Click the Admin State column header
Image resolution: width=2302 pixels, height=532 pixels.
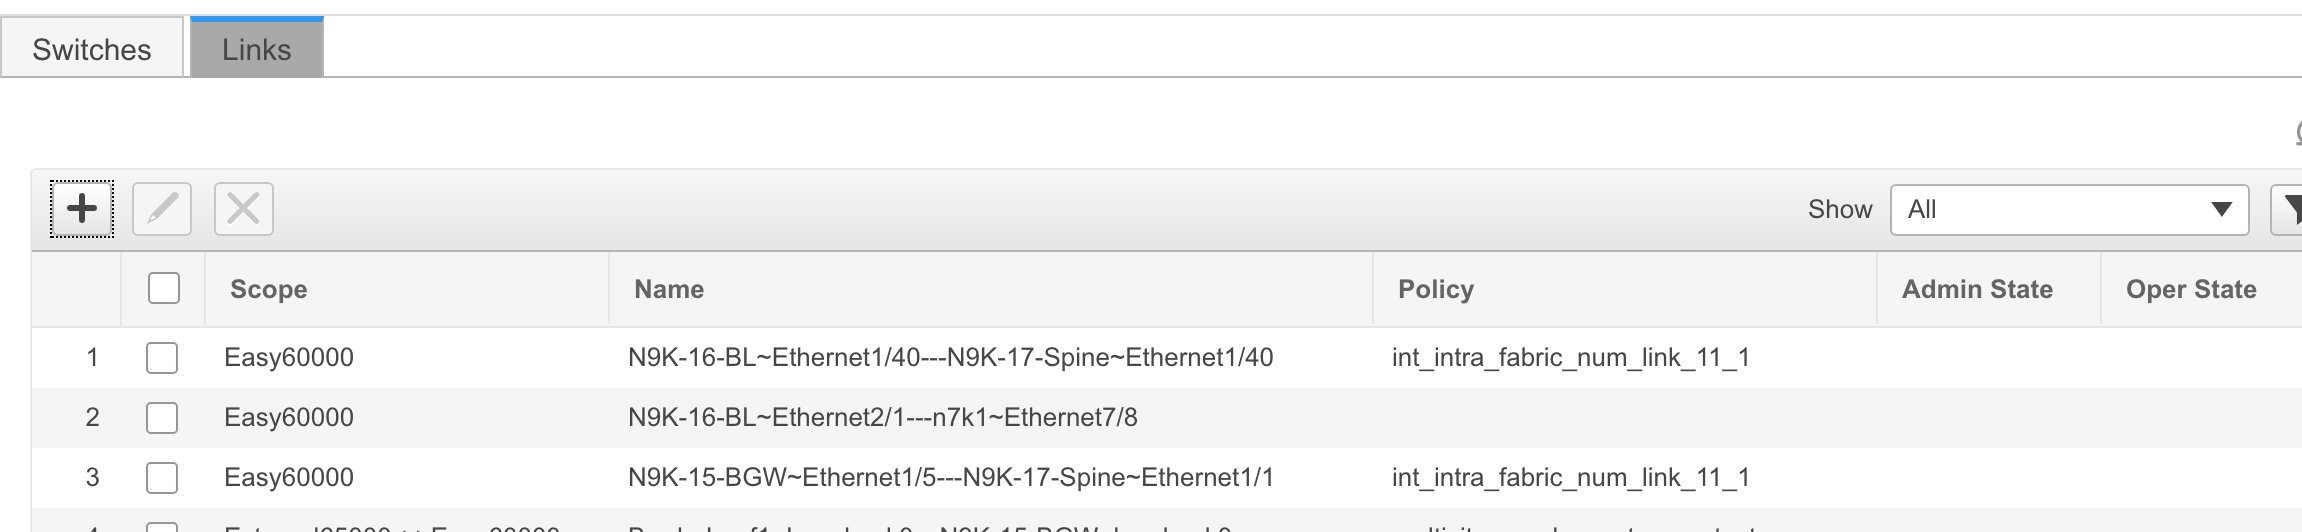[1977, 289]
